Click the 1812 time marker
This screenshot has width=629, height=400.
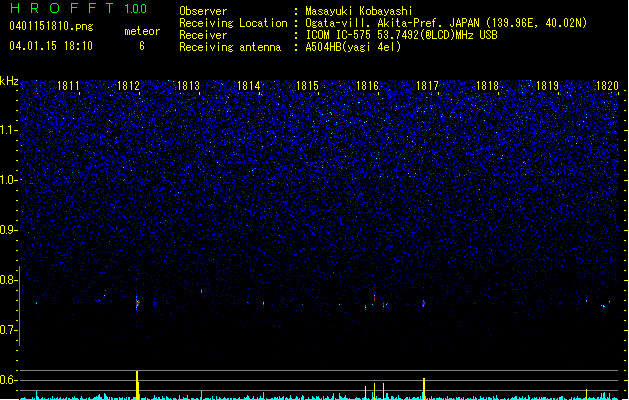(x=128, y=86)
